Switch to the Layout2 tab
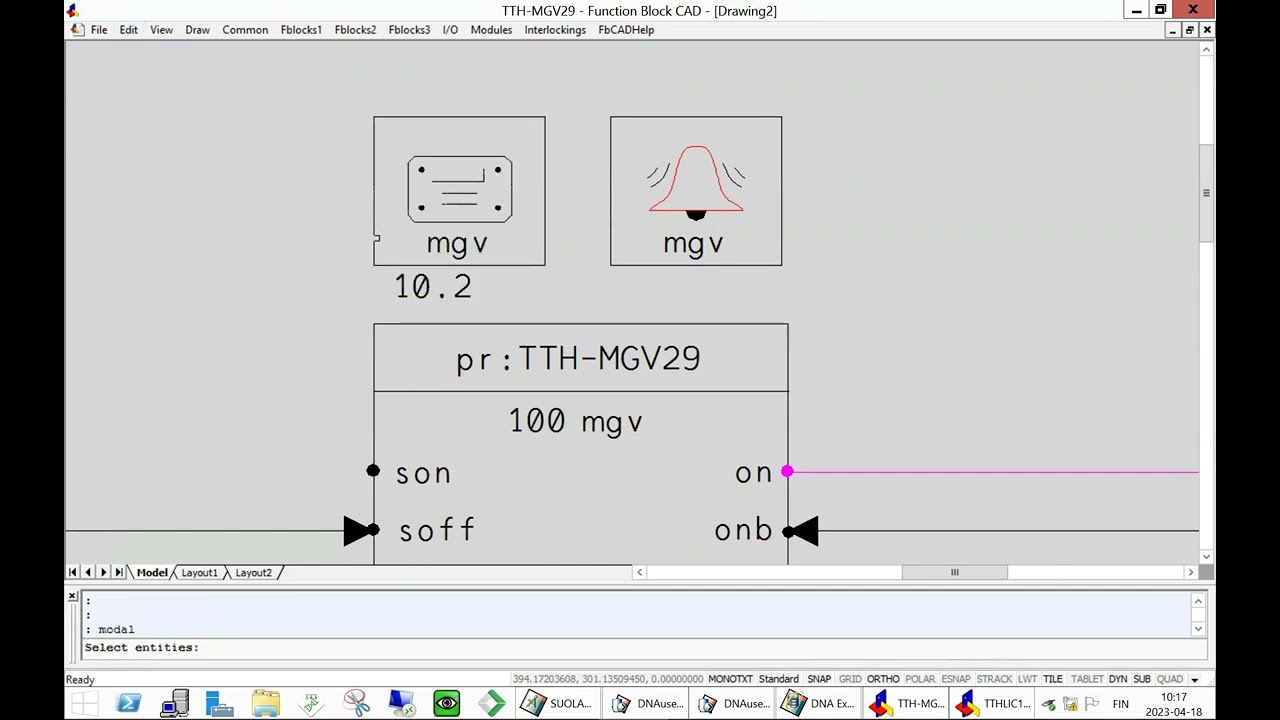Image resolution: width=1280 pixels, height=720 pixels. coord(253,573)
